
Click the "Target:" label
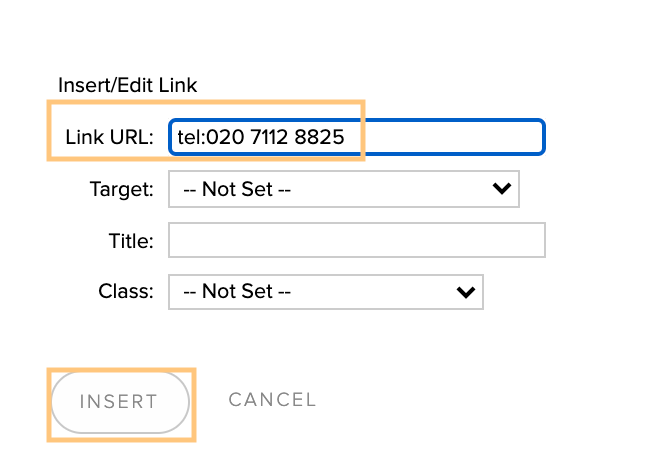122,189
